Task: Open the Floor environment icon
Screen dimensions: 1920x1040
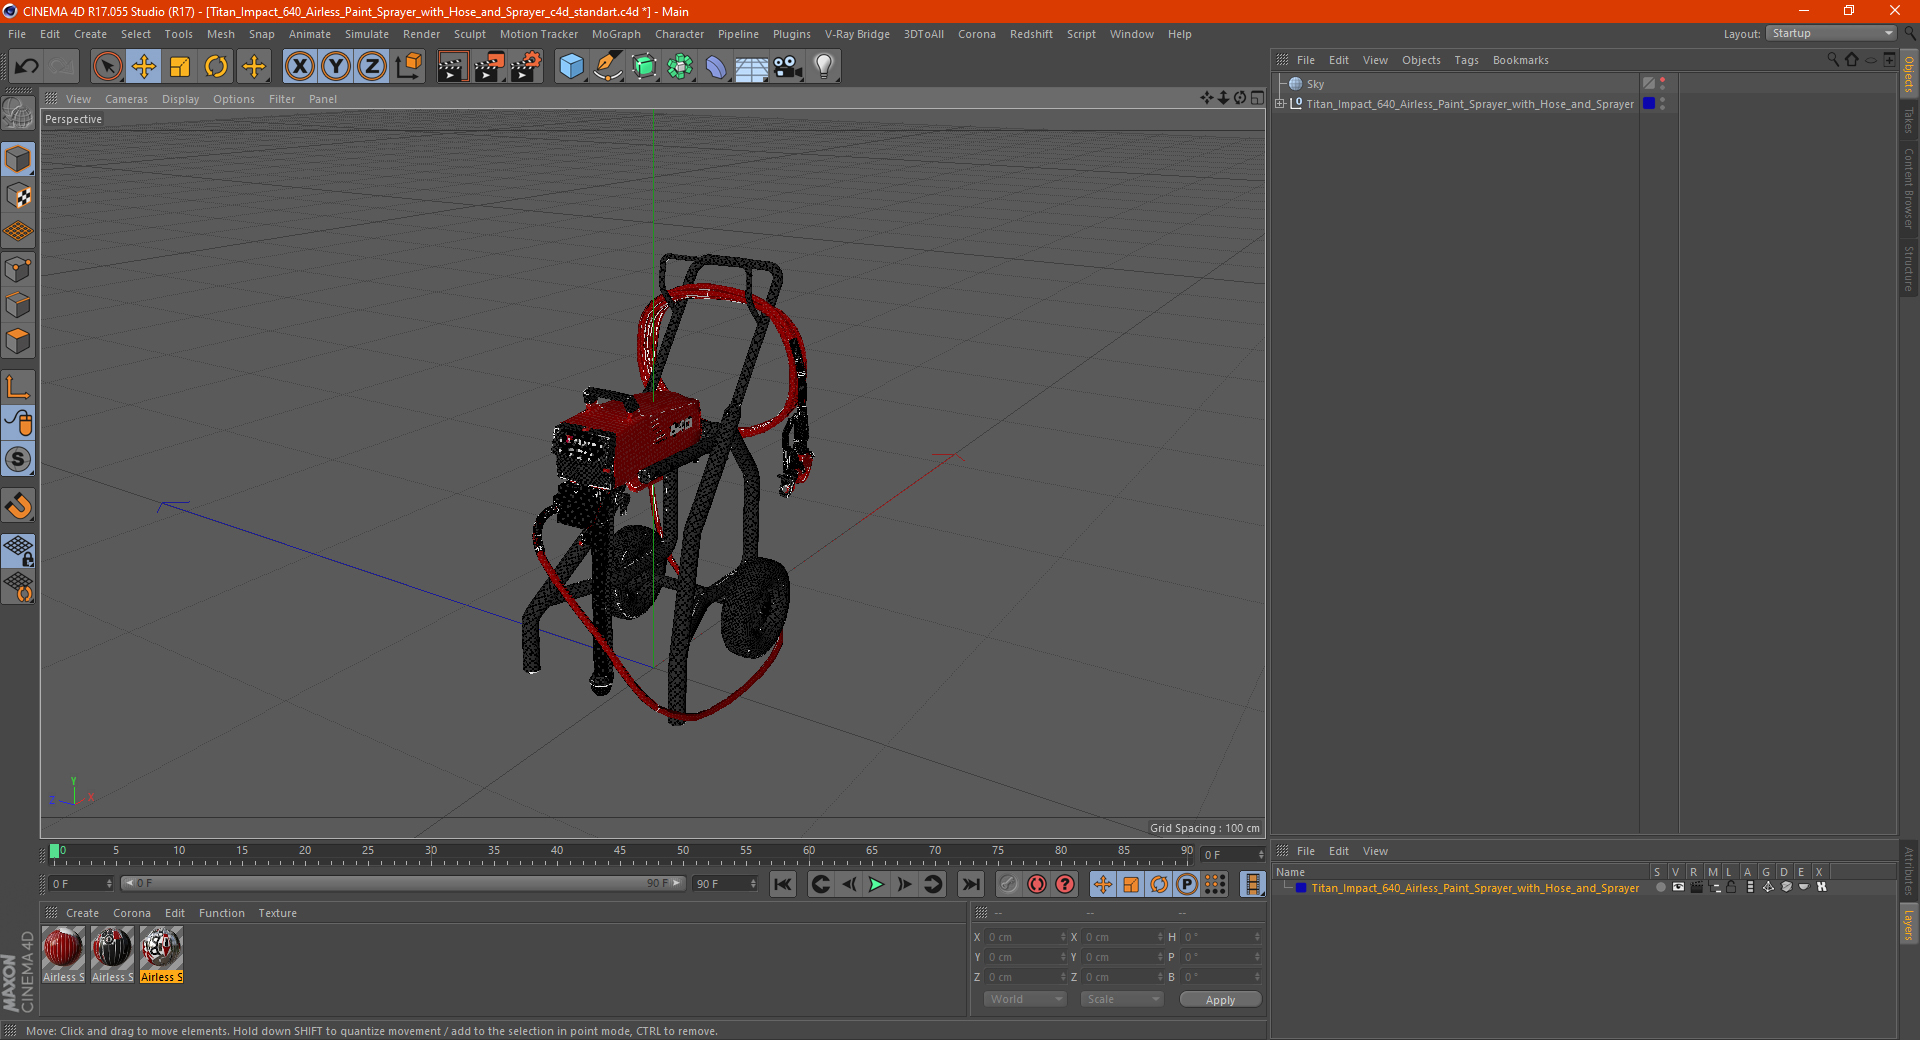Action: coord(752,67)
